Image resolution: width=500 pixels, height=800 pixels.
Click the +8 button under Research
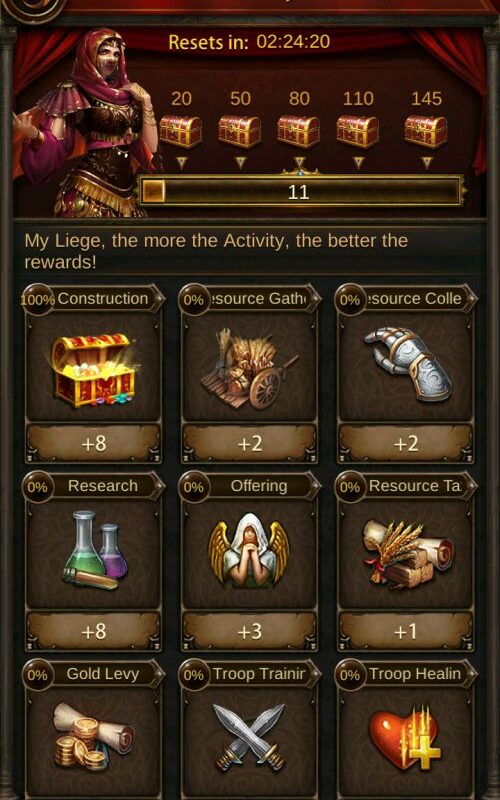coord(94,631)
